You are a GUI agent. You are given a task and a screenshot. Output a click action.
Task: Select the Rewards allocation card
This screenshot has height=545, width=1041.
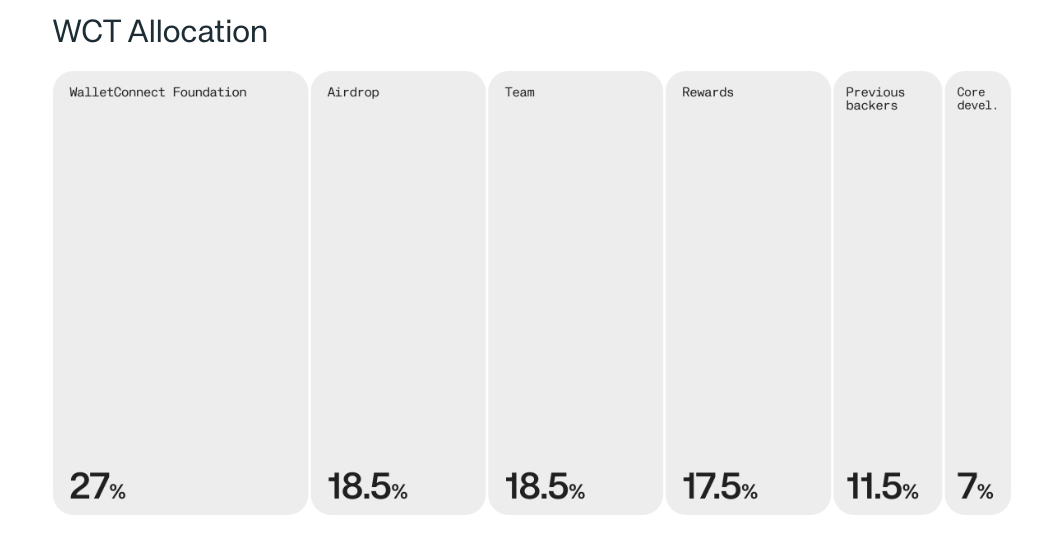748,293
